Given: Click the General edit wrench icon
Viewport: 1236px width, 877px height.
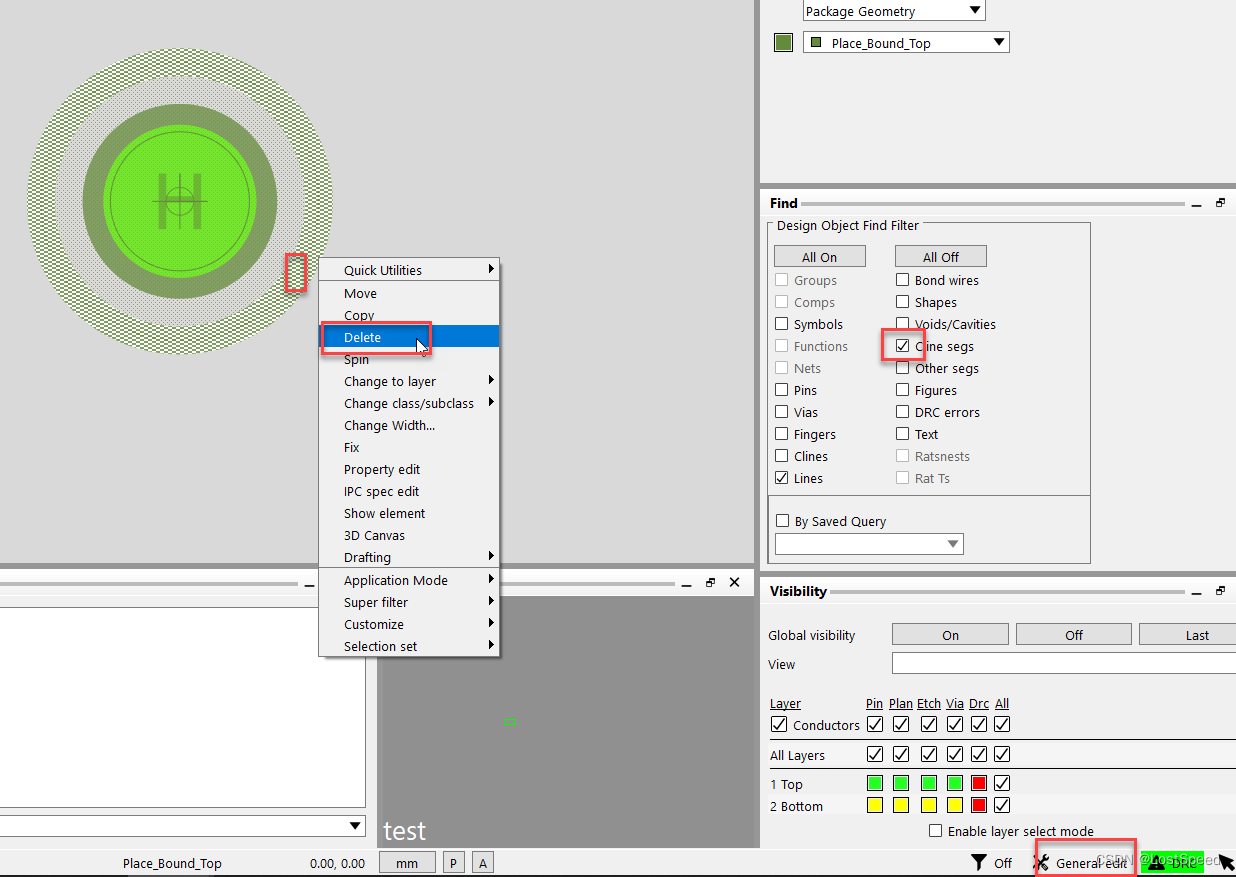Looking at the screenshot, I should pos(1041,863).
